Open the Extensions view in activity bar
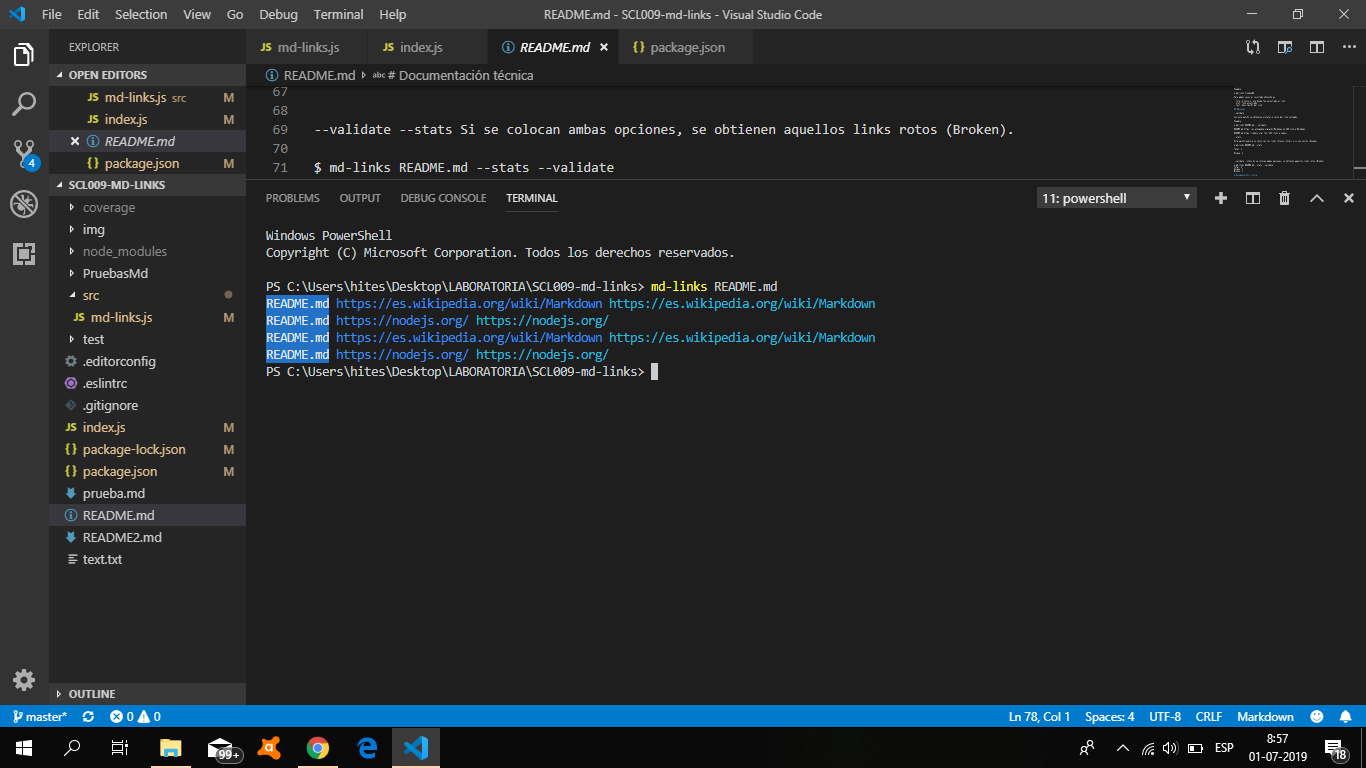The height and width of the screenshot is (768, 1366). point(24,253)
